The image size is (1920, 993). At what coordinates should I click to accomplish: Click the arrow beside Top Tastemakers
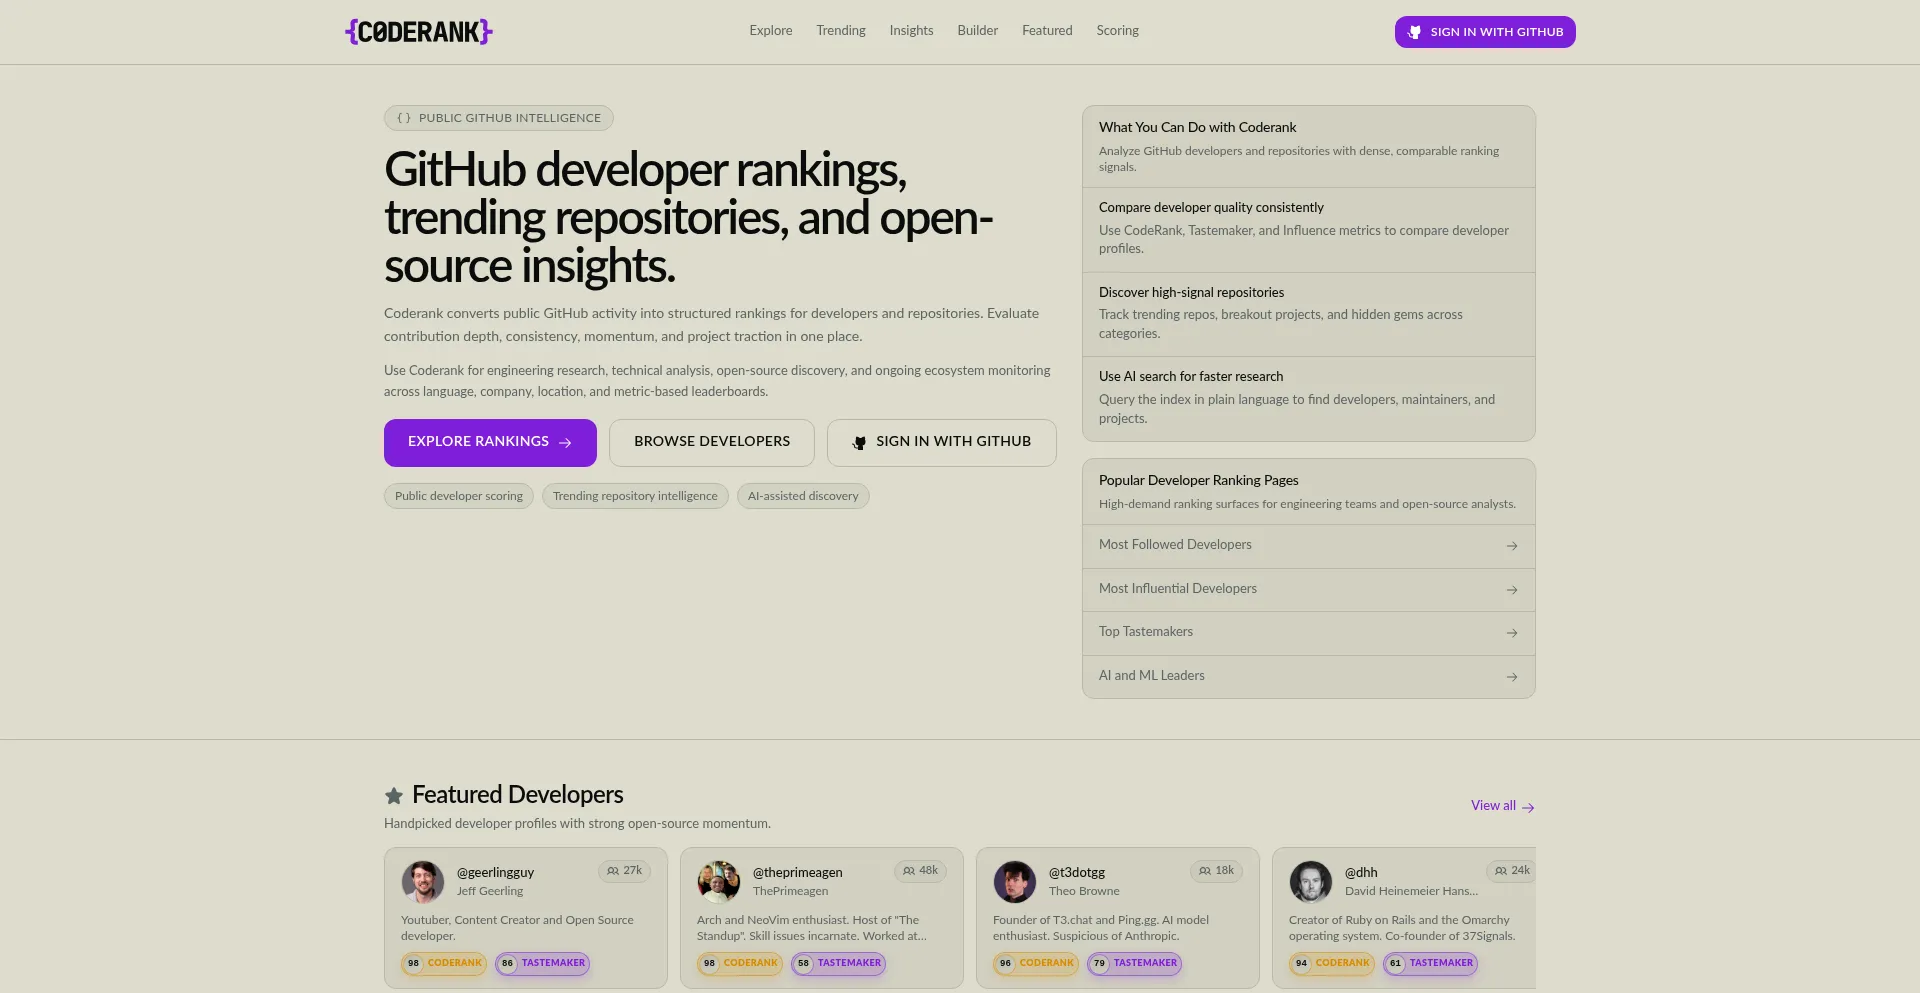pyautogui.click(x=1512, y=633)
